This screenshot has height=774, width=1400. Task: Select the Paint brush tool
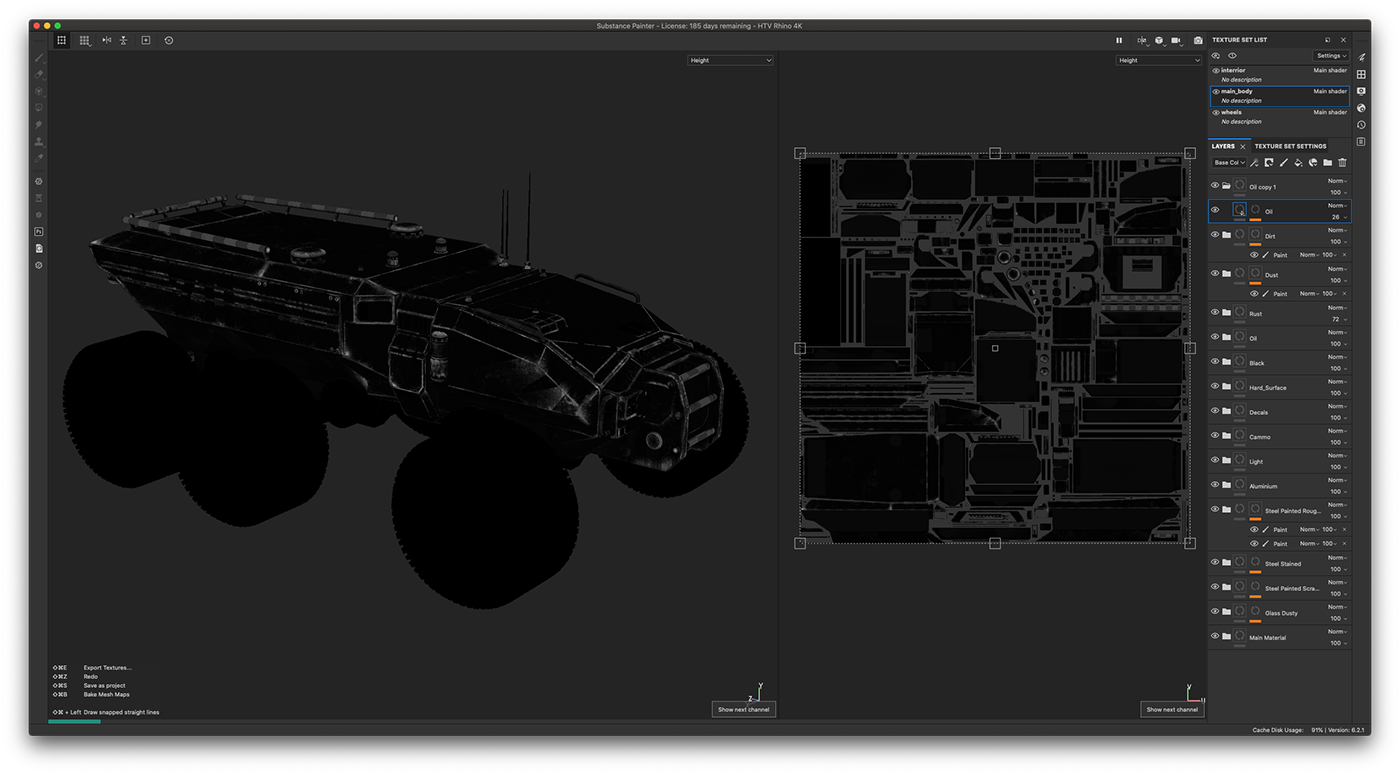(38, 57)
